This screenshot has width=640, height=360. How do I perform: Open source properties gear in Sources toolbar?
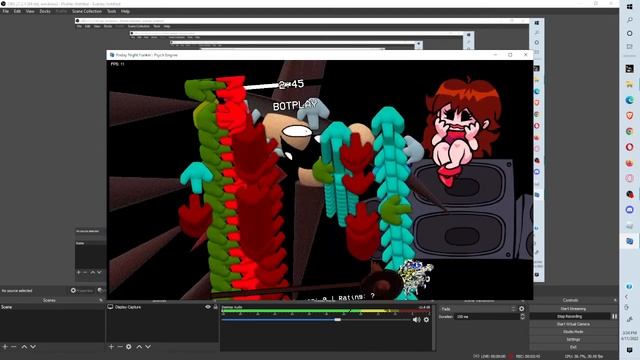(129, 347)
